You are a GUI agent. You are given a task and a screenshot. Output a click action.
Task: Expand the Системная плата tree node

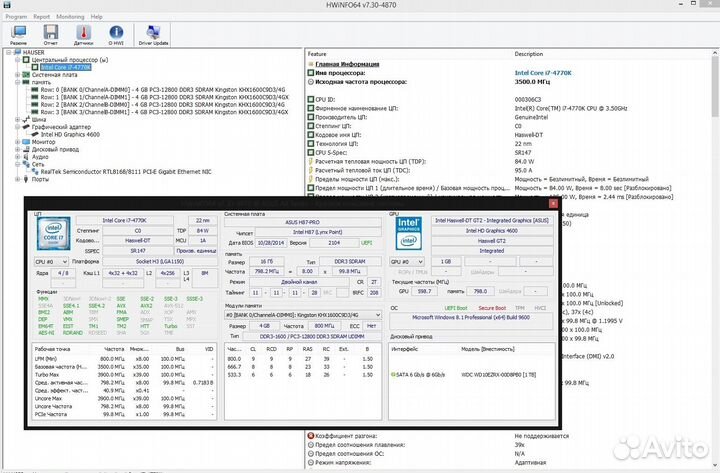pyautogui.click(x=17, y=75)
